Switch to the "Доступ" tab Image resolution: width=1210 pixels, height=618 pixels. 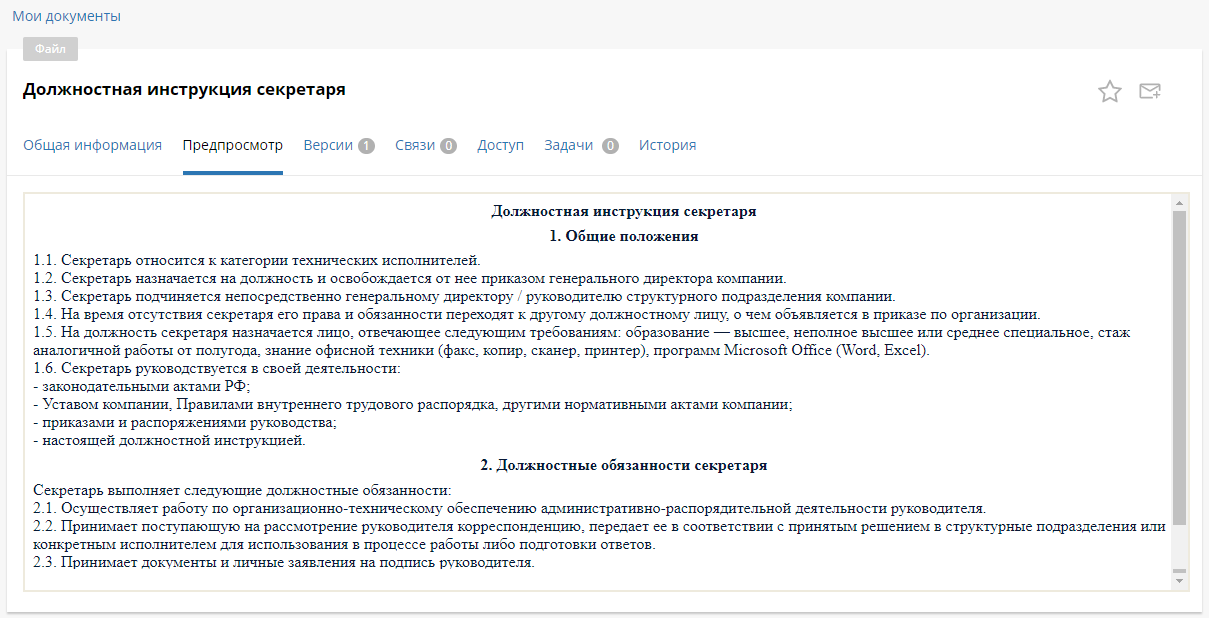tap(500, 144)
